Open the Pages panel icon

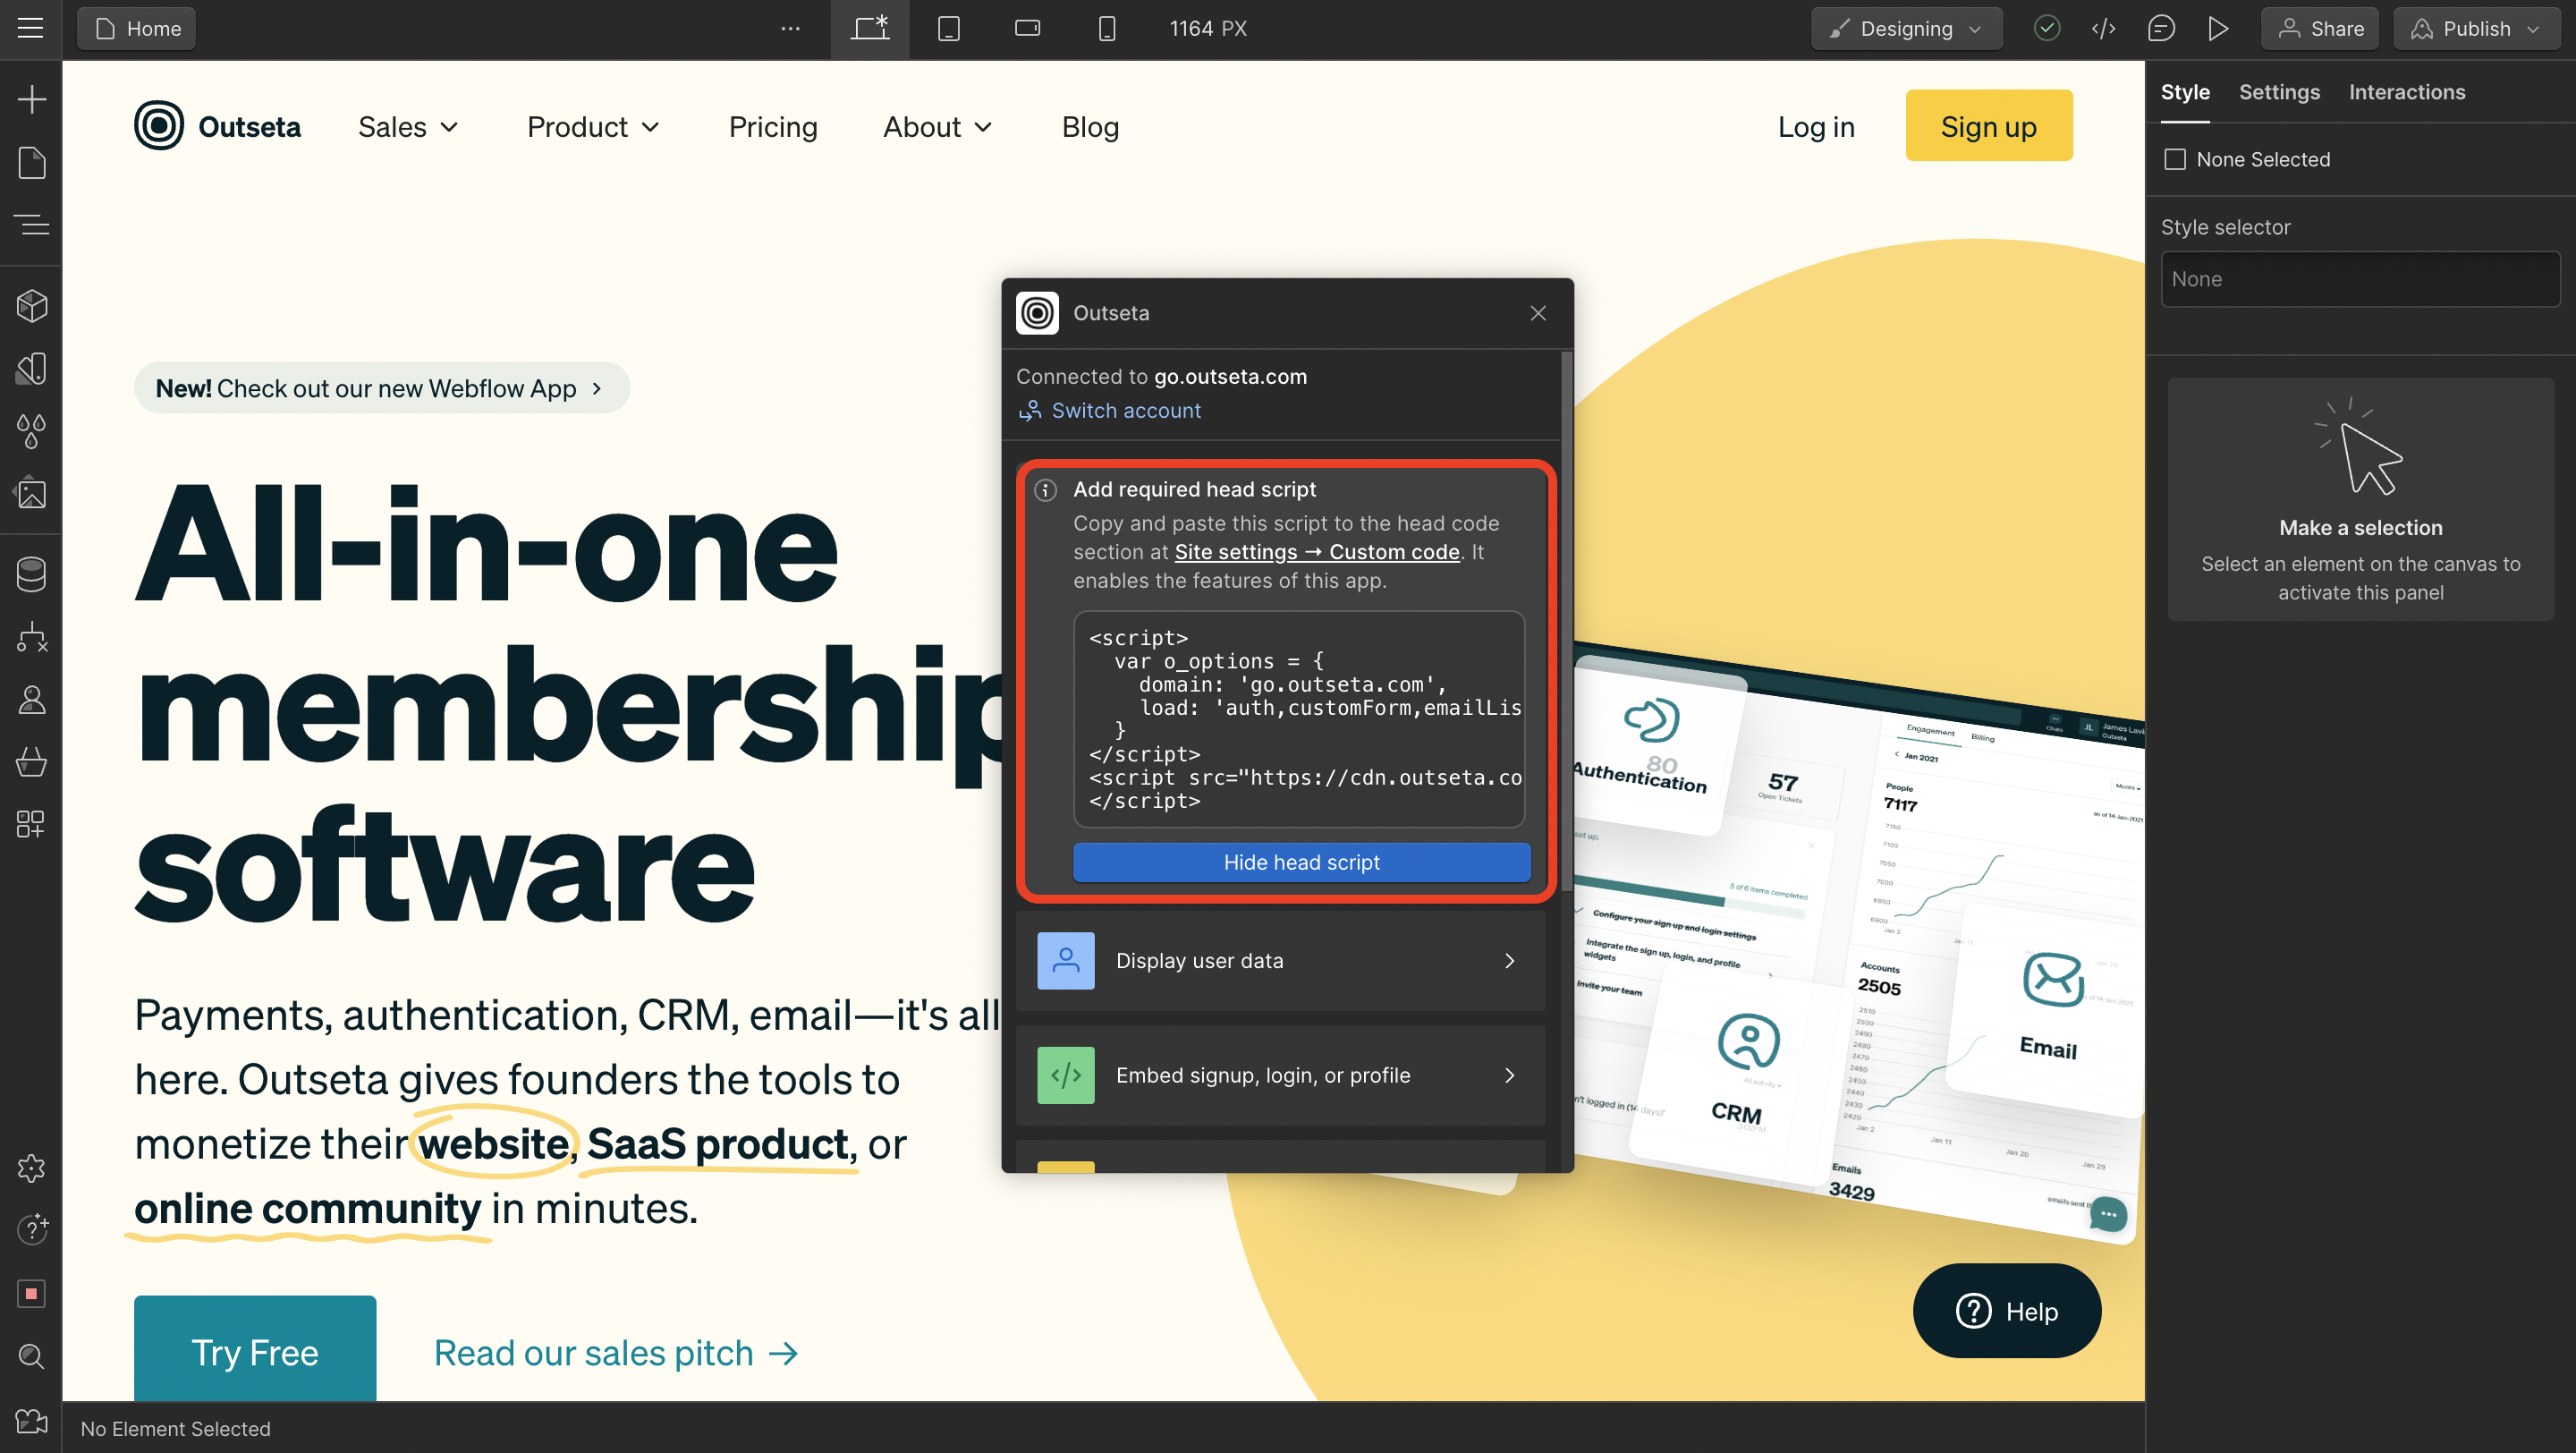(x=31, y=162)
